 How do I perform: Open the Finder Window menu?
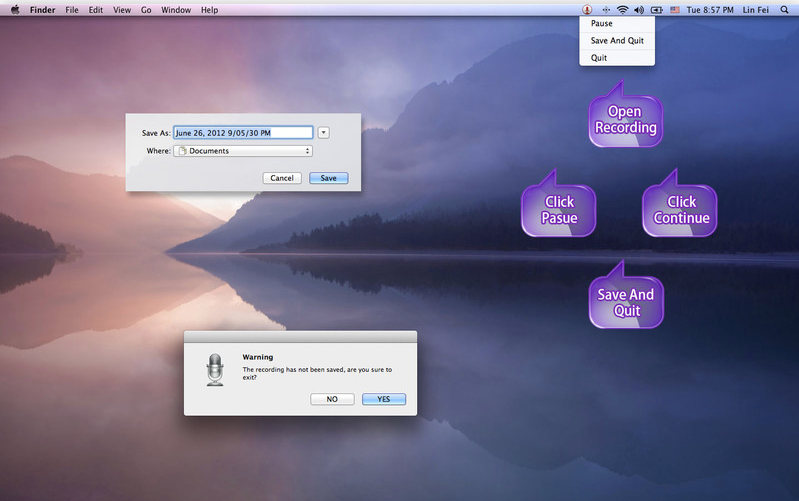tap(176, 9)
